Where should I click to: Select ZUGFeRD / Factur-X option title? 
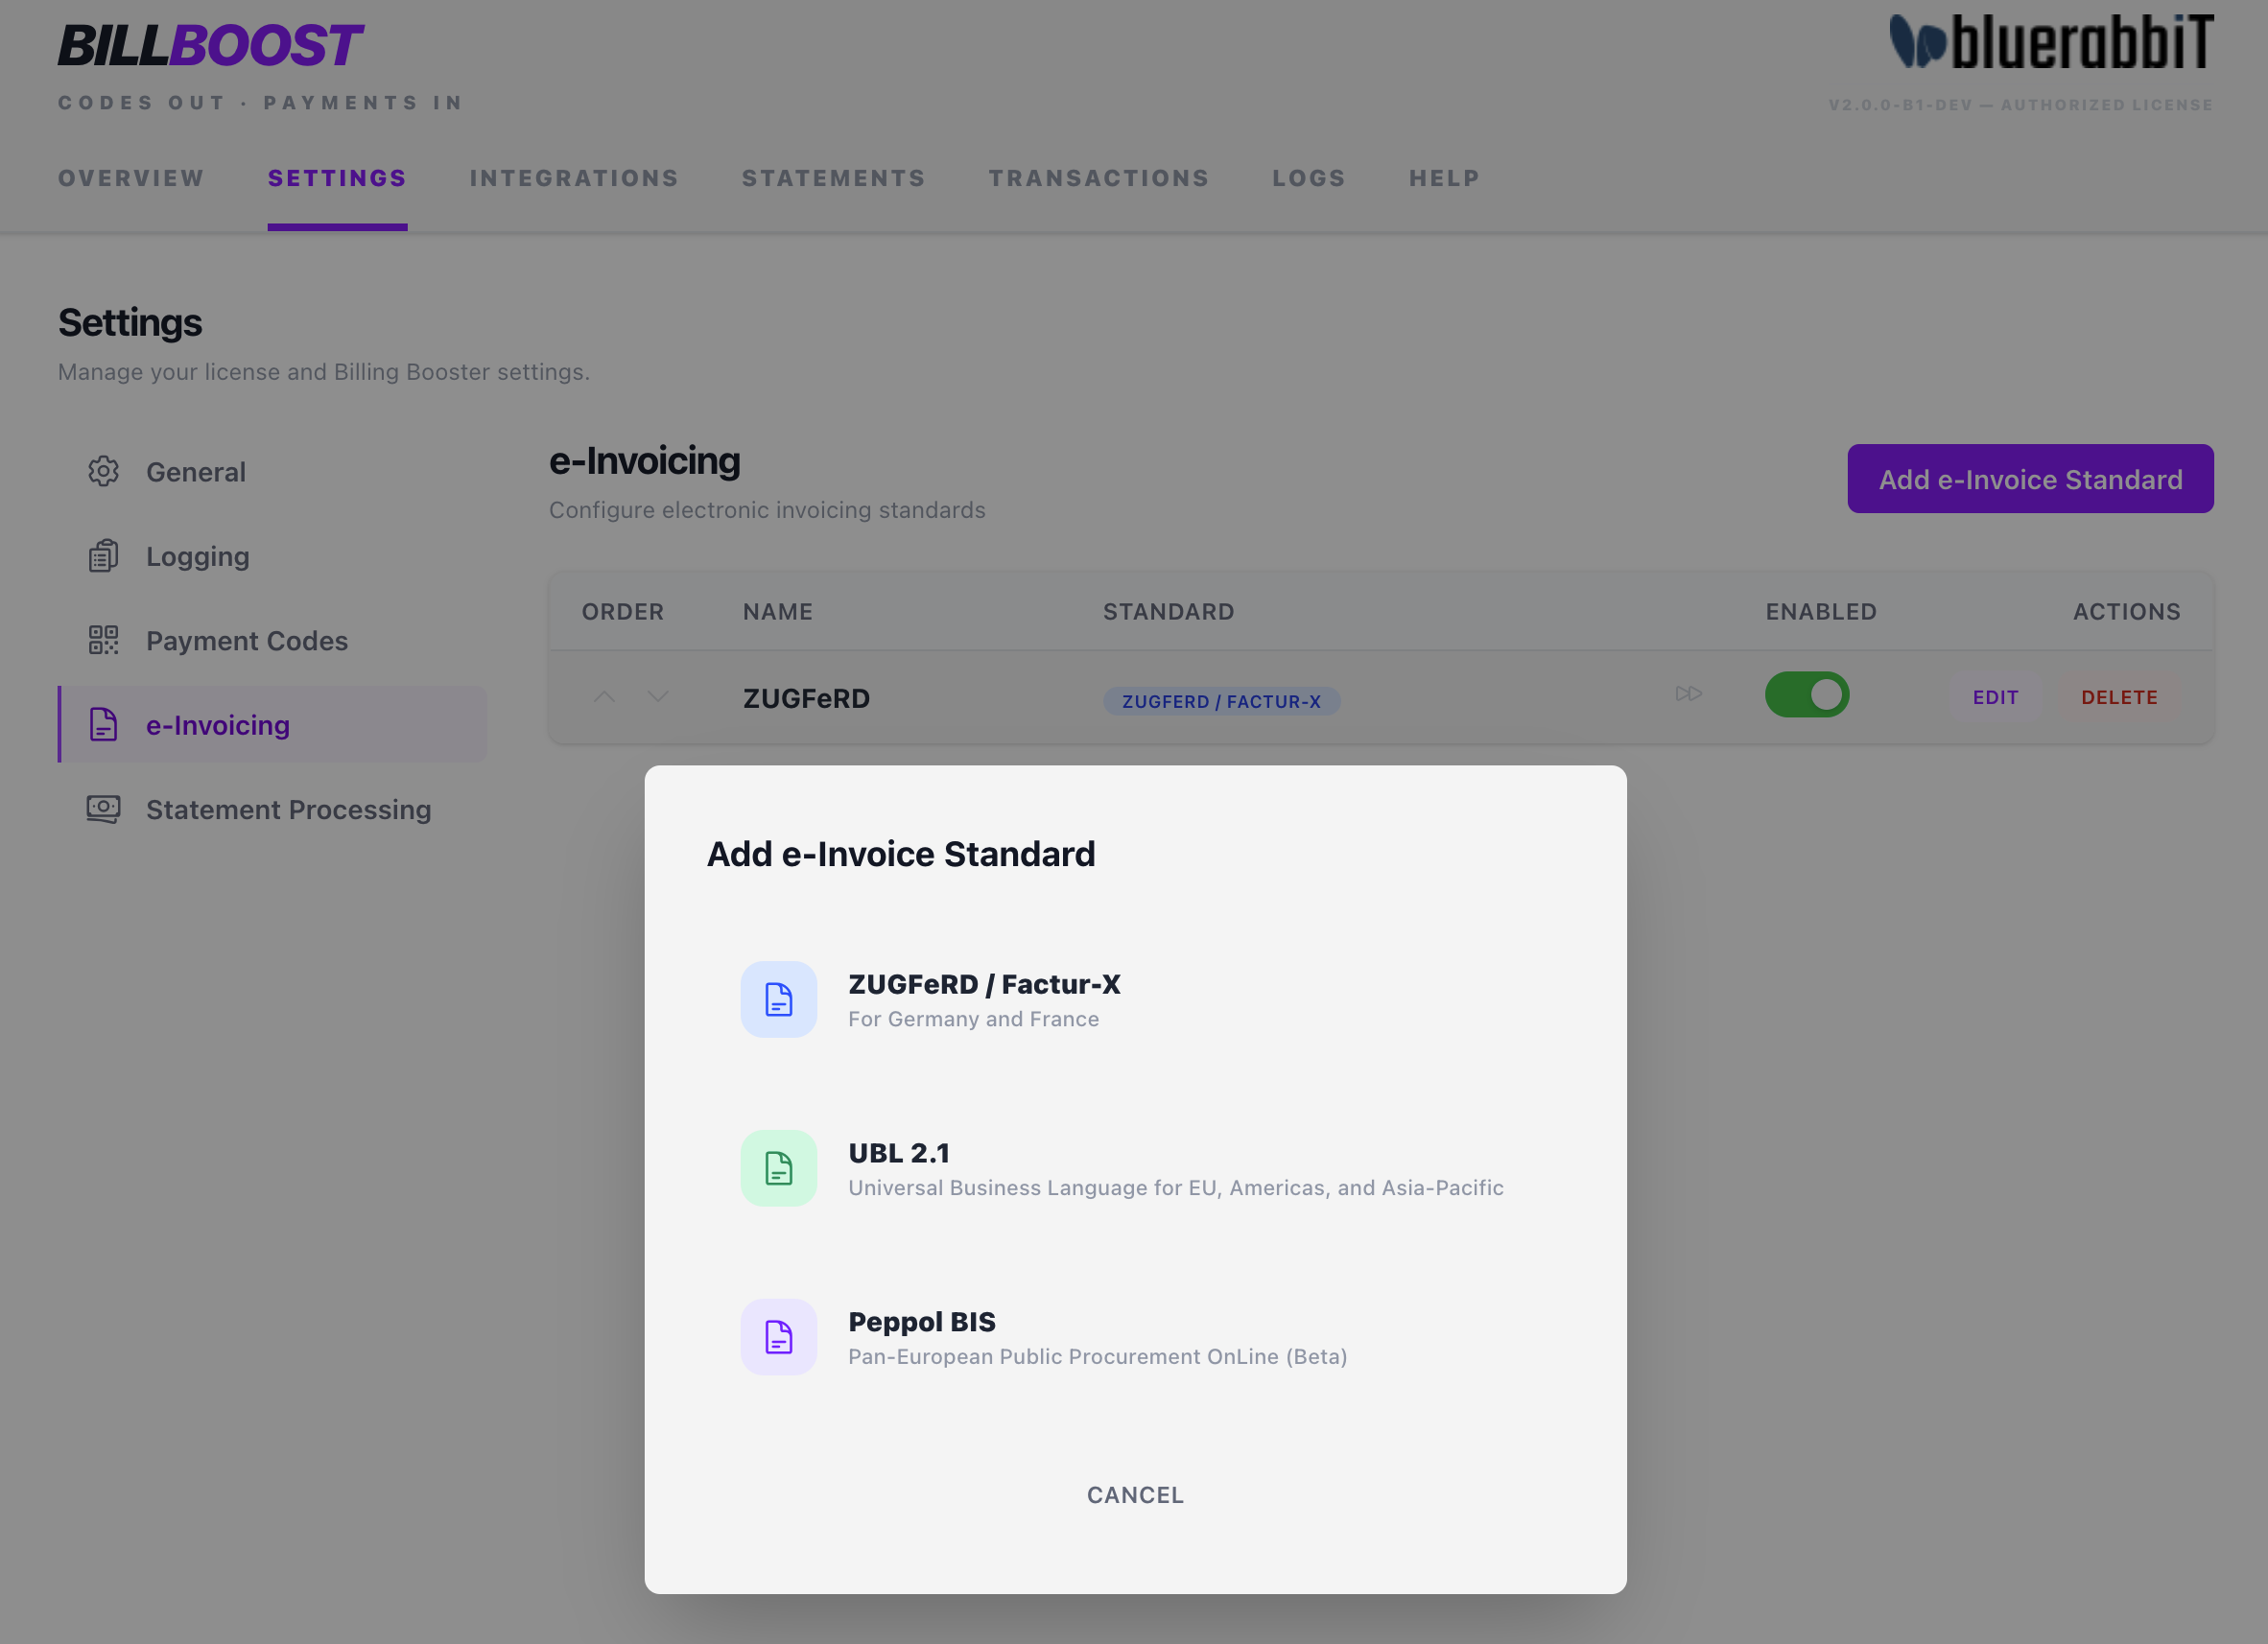pos(984,984)
